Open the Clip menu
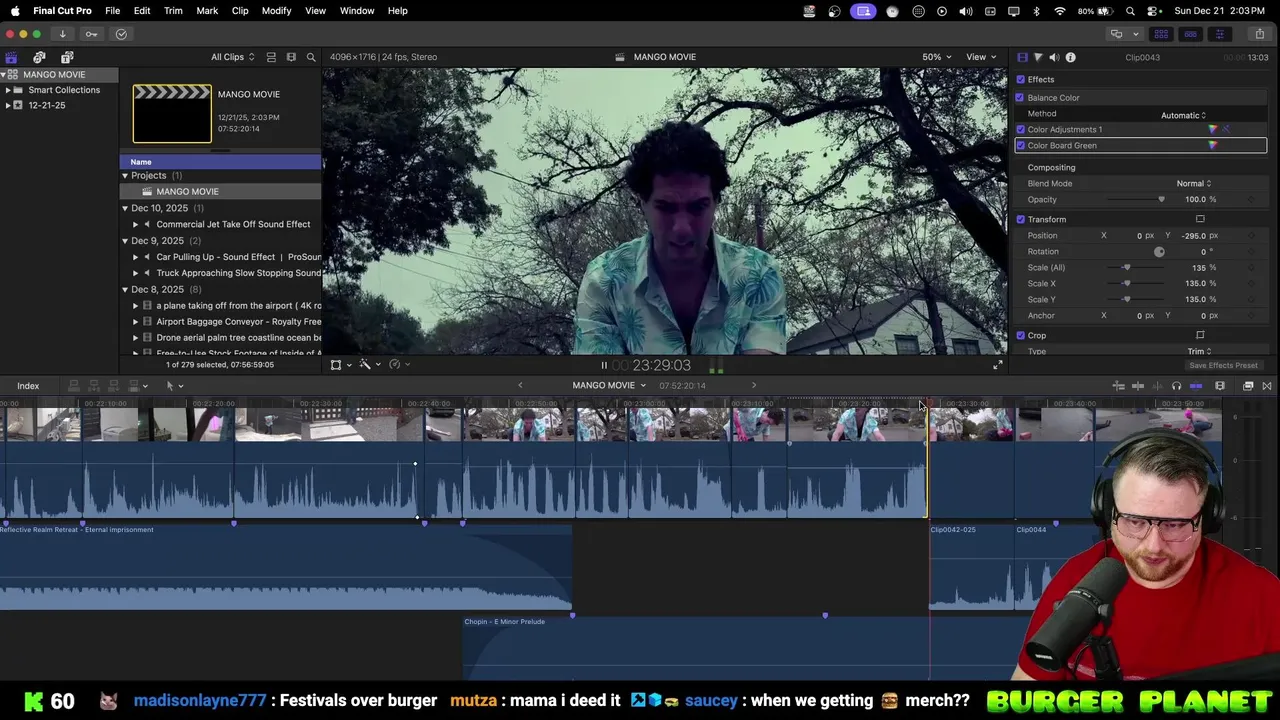Viewport: 1280px width, 720px height. point(240,11)
